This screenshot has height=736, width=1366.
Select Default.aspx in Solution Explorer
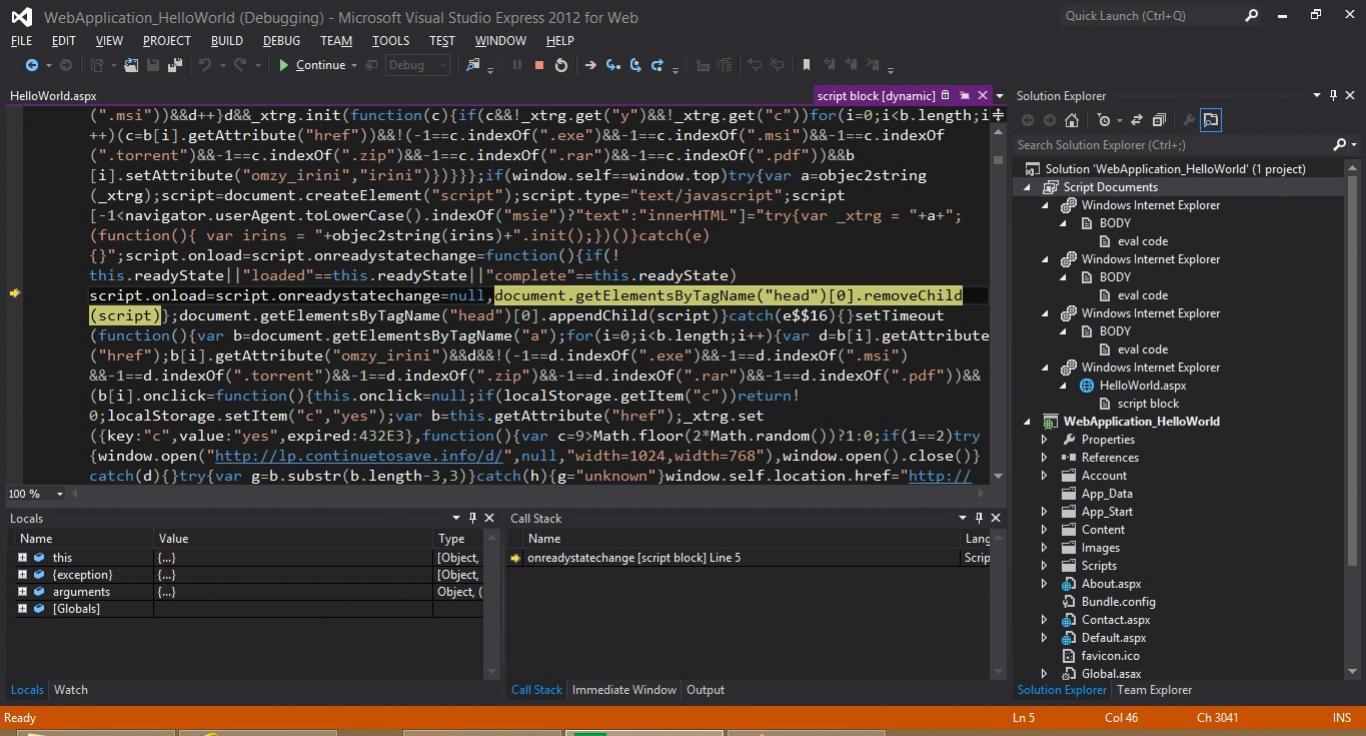[1114, 638]
